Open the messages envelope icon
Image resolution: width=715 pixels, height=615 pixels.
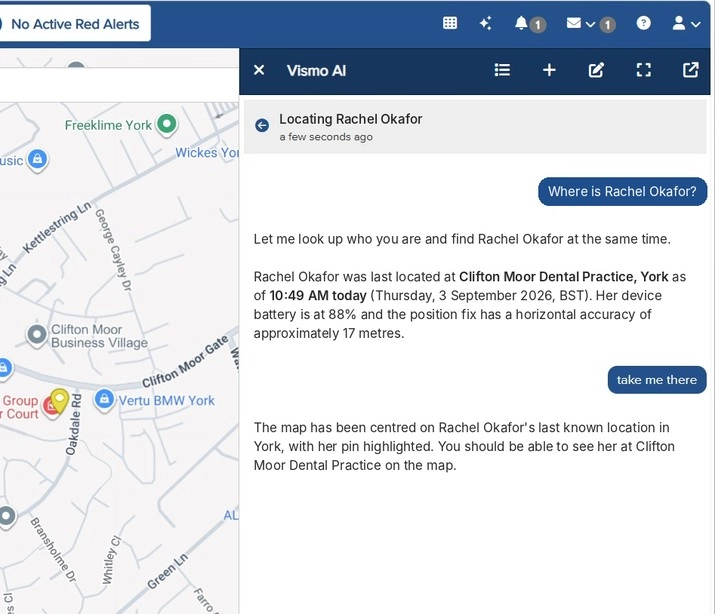(574, 23)
